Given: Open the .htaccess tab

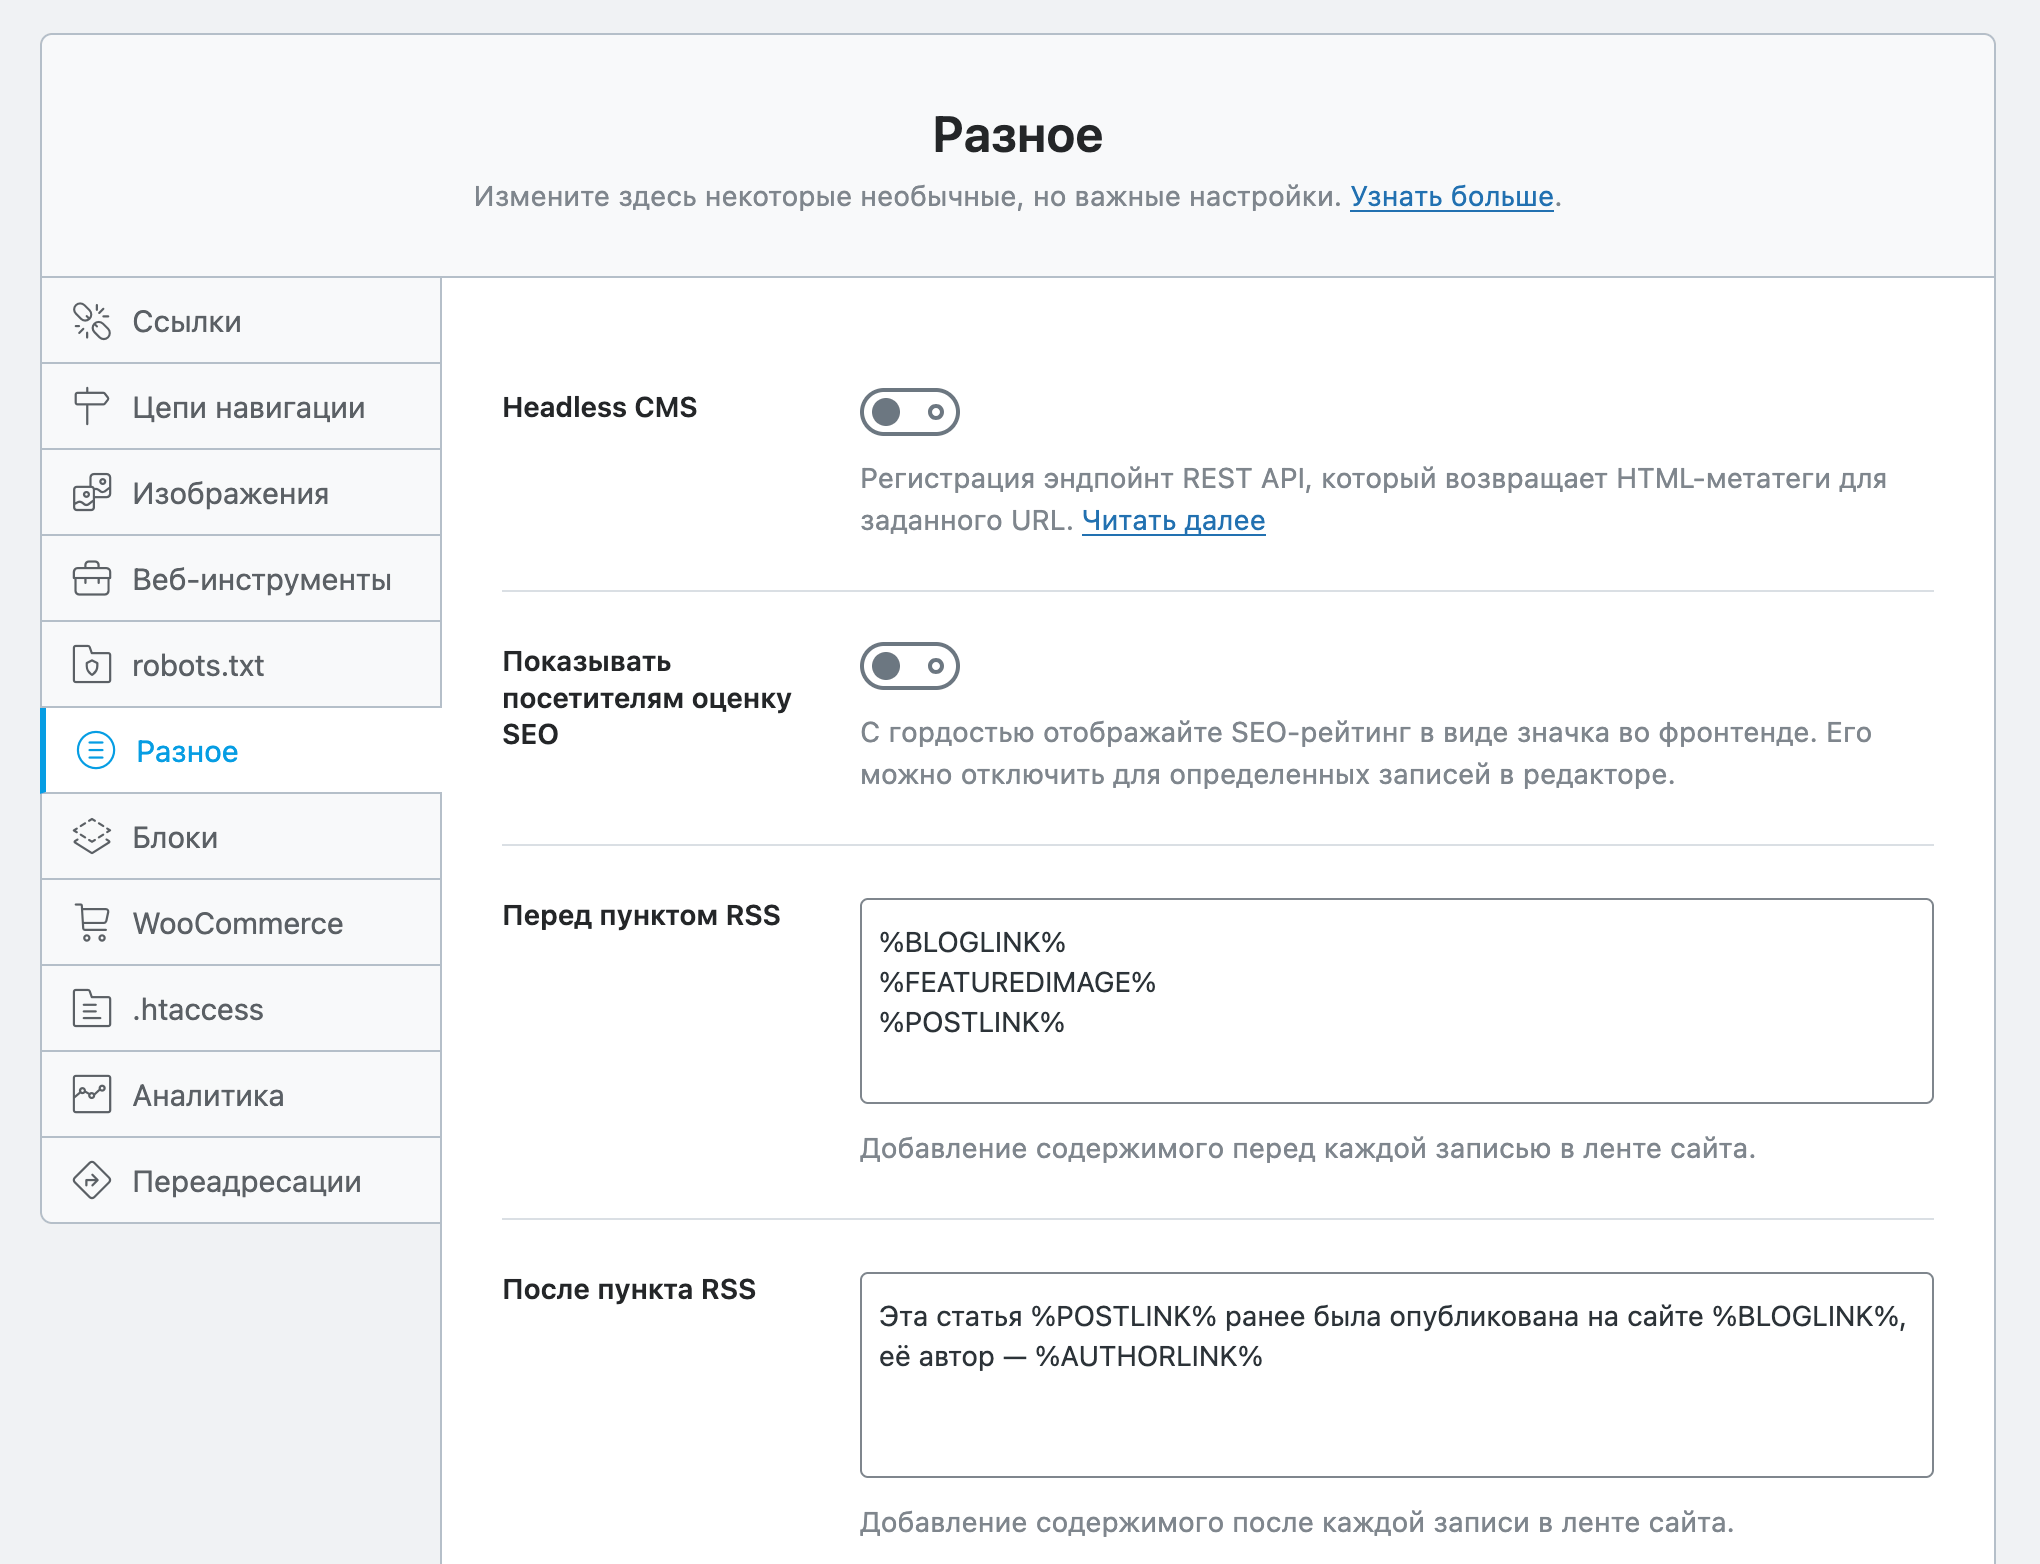Looking at the screenshot, I should pyautogui.click(x=241, y=1009).
